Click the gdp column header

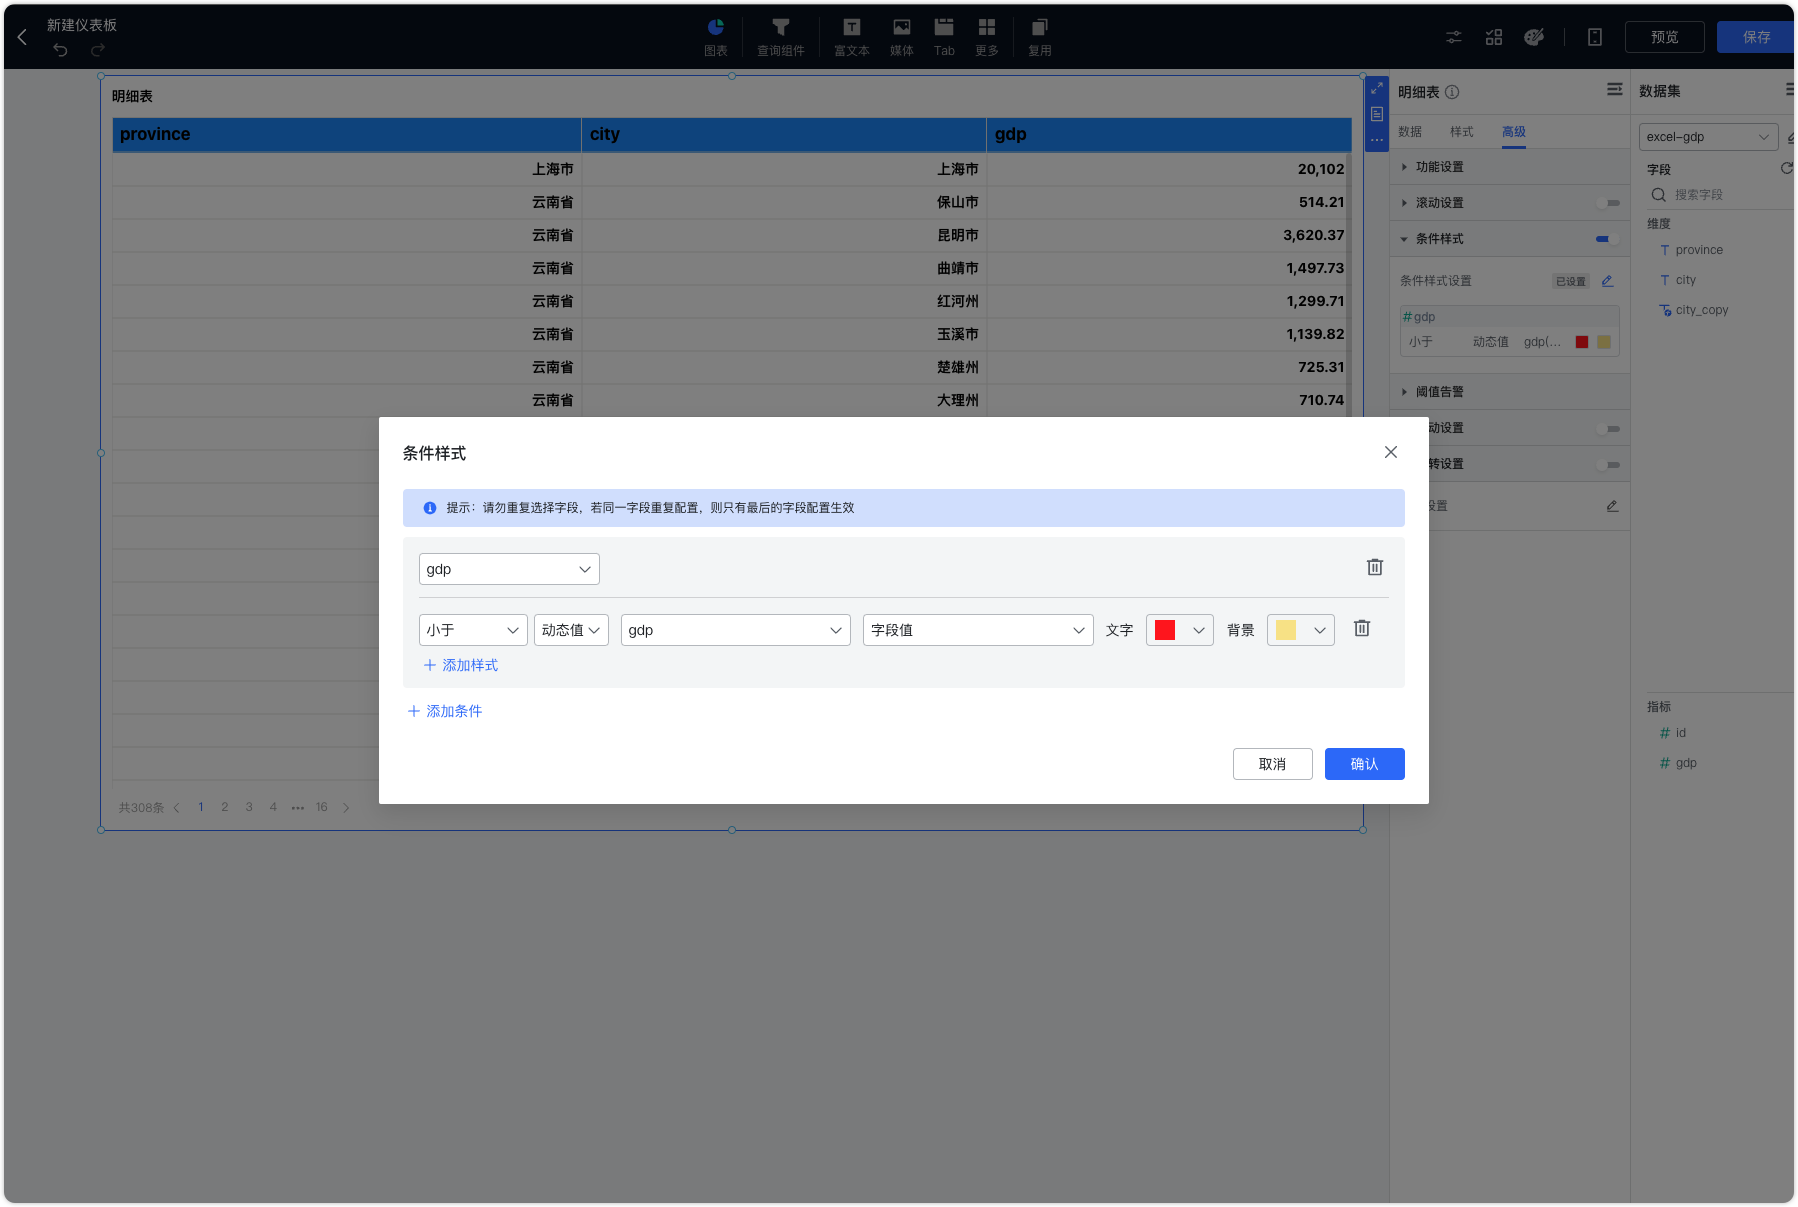point(1169,134)
